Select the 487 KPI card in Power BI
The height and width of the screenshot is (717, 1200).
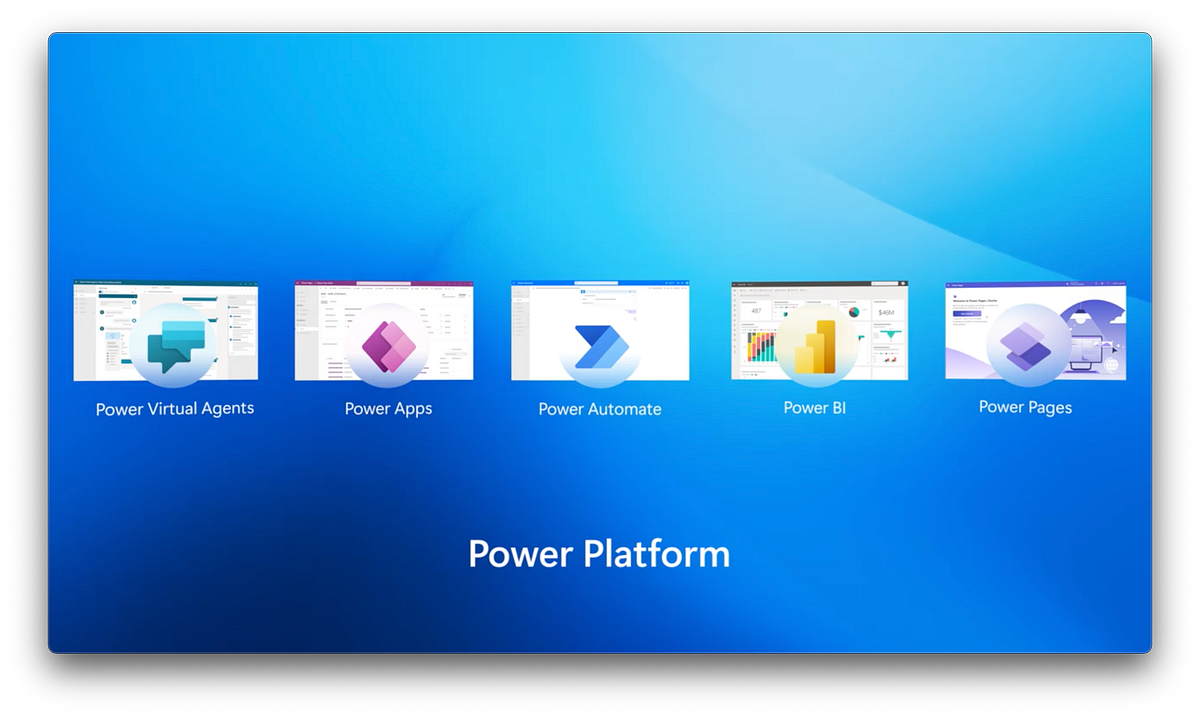coord(755,310)
